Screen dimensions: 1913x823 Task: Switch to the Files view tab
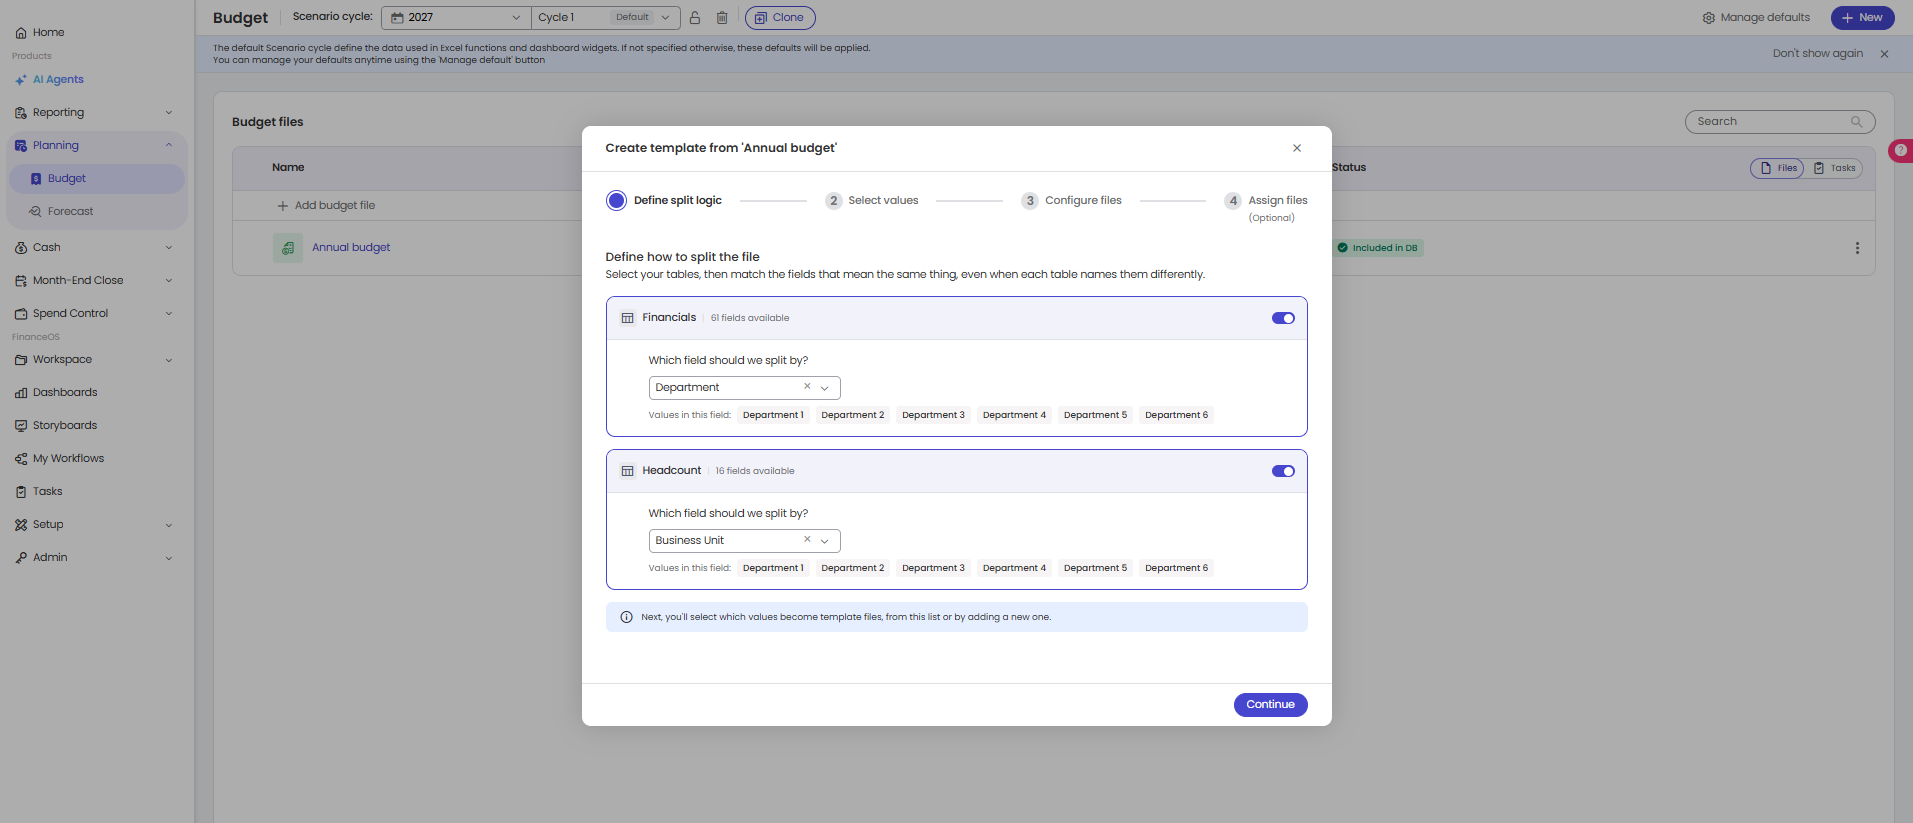1777,168
